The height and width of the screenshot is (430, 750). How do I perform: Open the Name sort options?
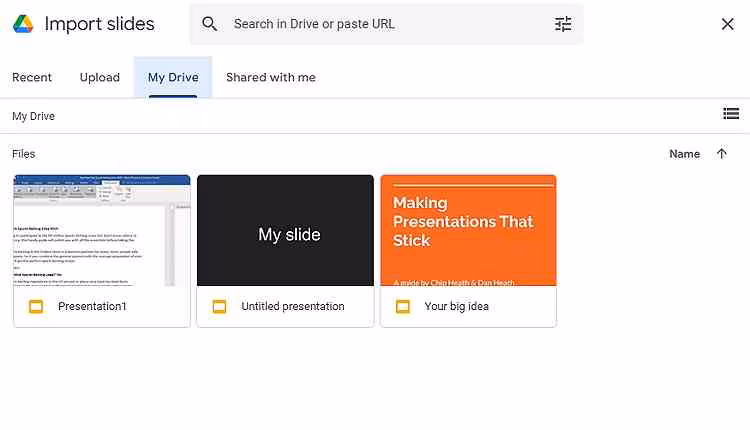(x=684, y=154)
